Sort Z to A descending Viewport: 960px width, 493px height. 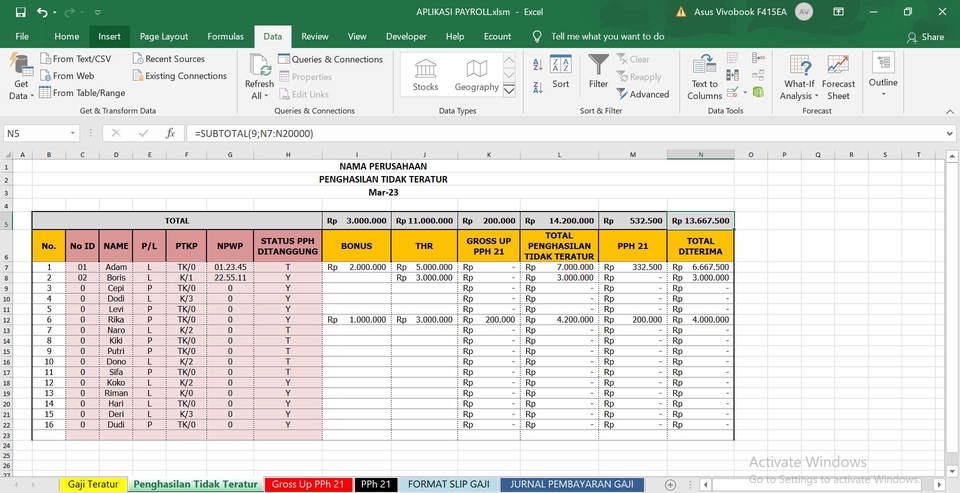pyautogui.click(x=538, y=87)
